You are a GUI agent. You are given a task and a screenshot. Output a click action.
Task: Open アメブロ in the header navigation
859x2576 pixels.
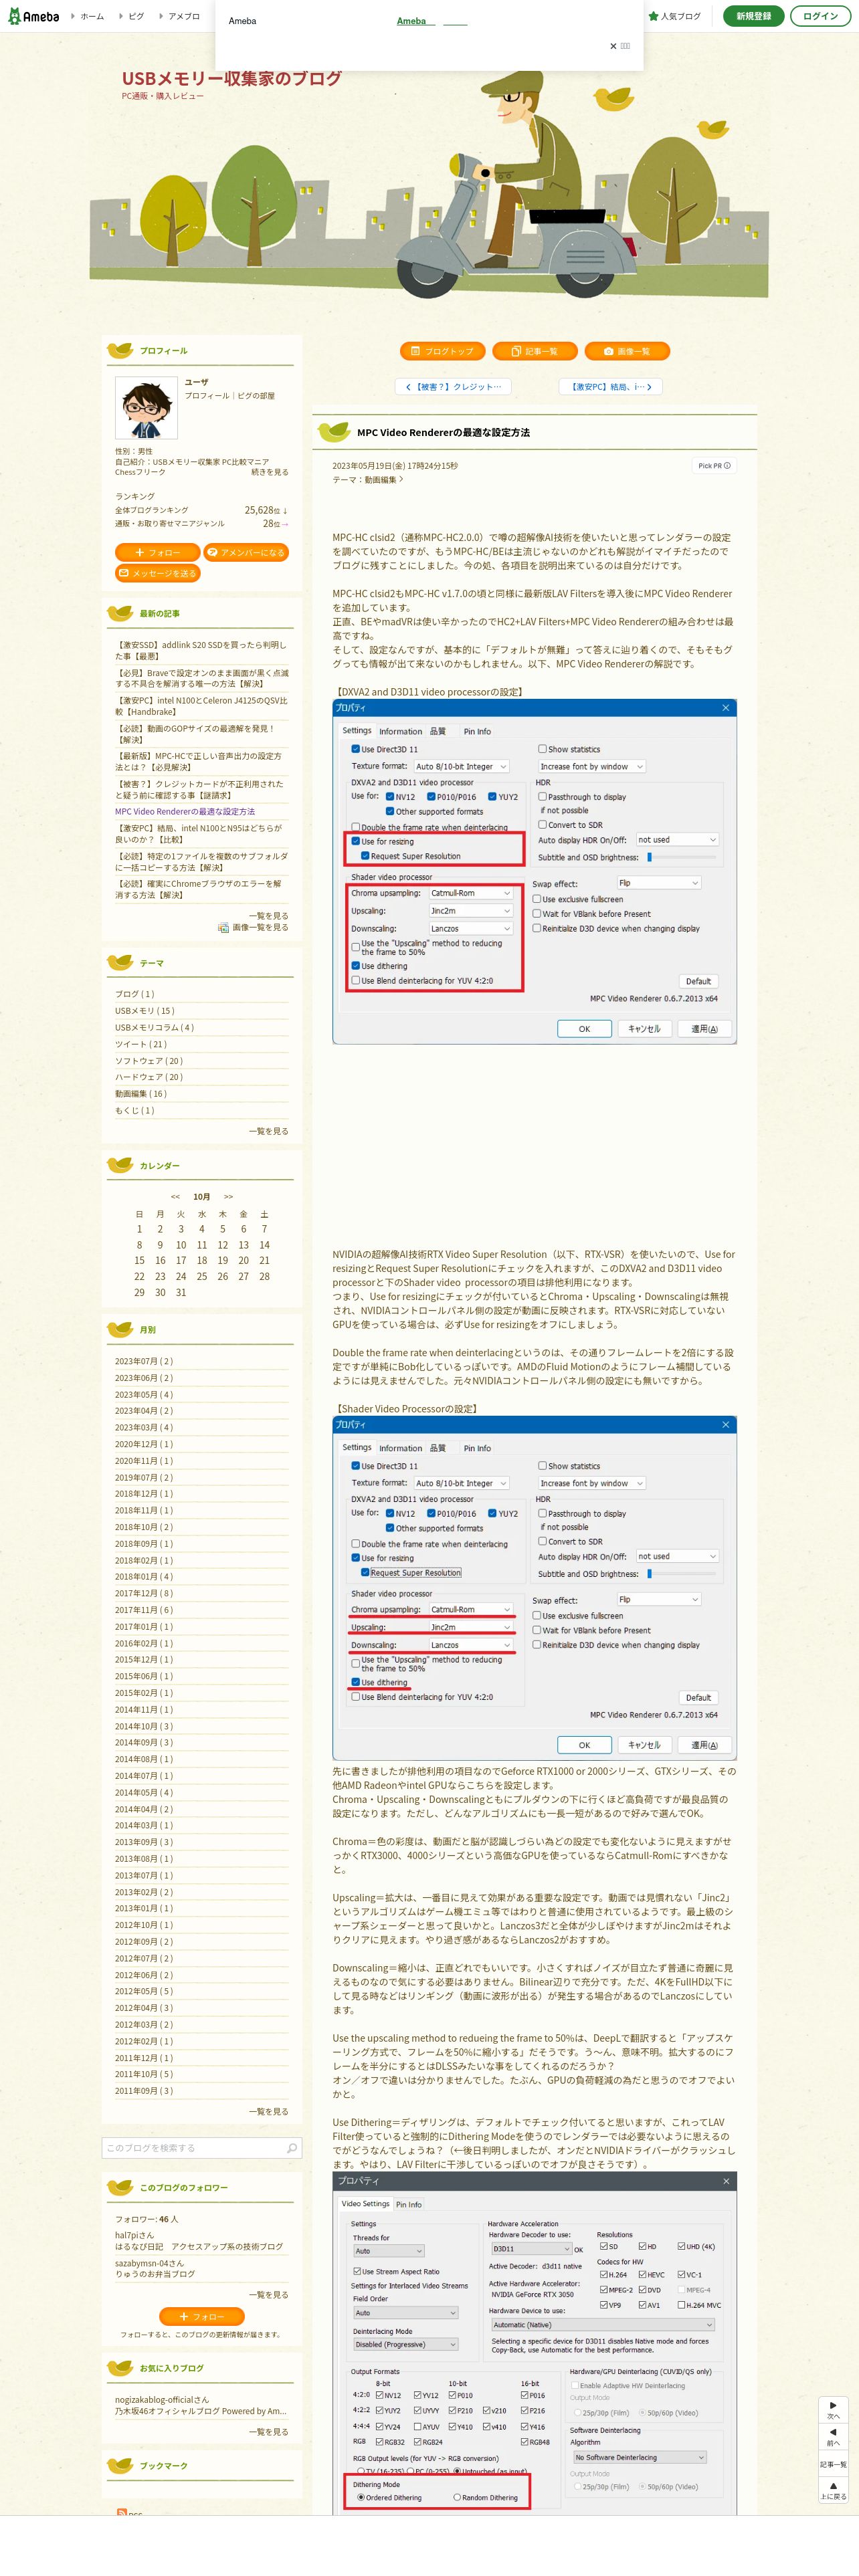coord(184,16)
